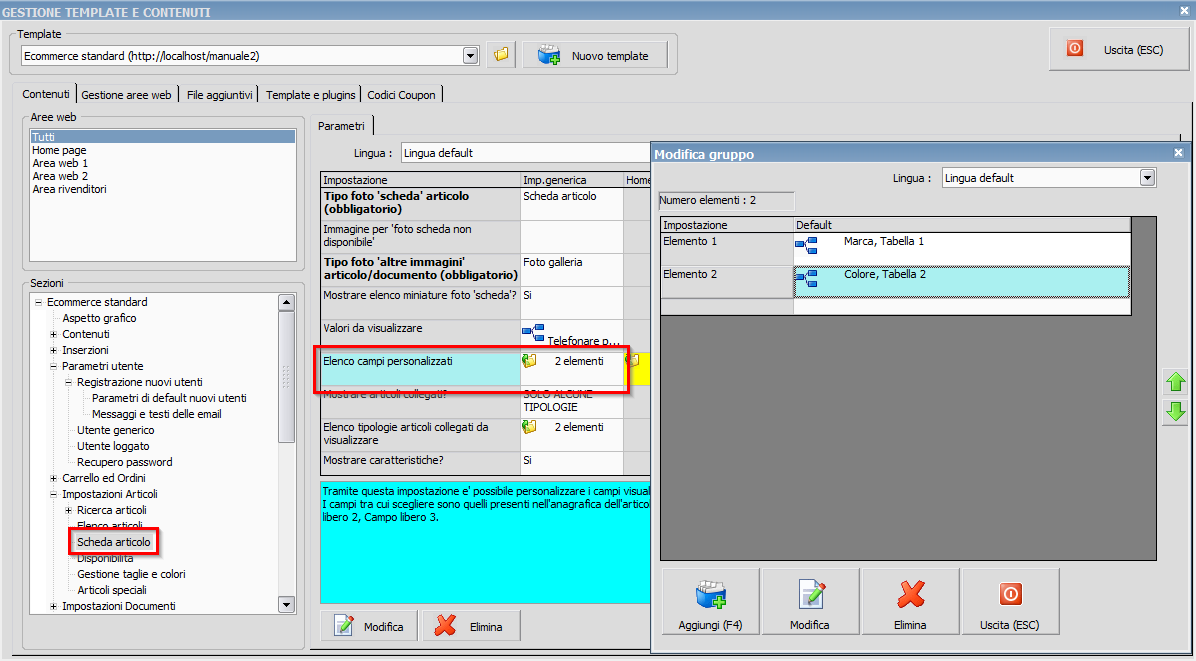Image resolution: width=1196 pixels, height=661 pixels.
Task: Click Aggiungi (F4) button
Action: [x=710, y=602]
